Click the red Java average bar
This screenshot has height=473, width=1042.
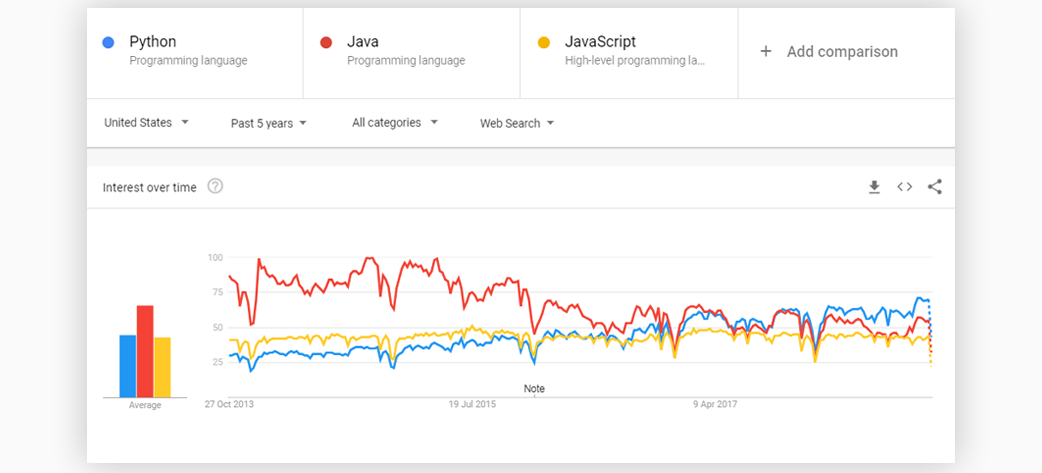point(145,351)
